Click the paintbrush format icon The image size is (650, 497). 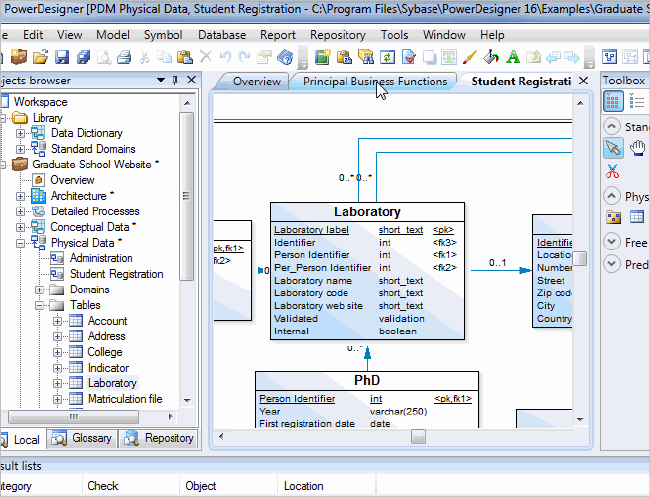tap(470, 57)
